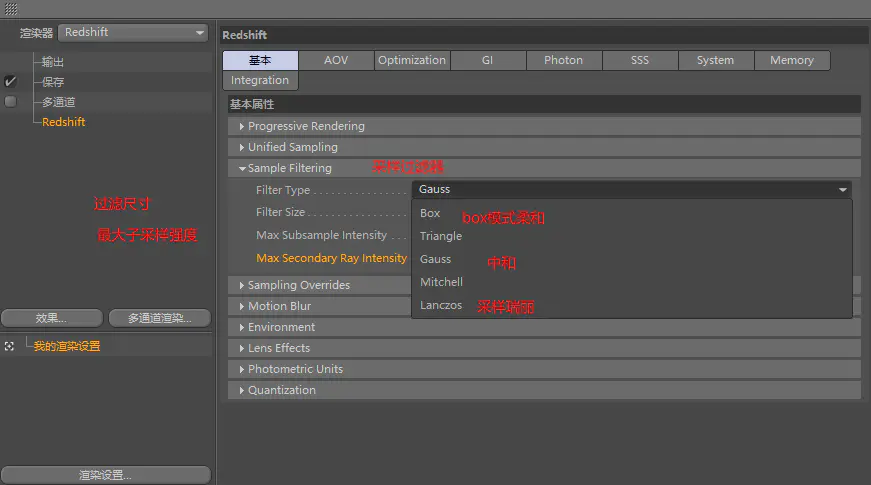Expand the Unified Sampling section

pyautogui.click(x=544, y=147)
